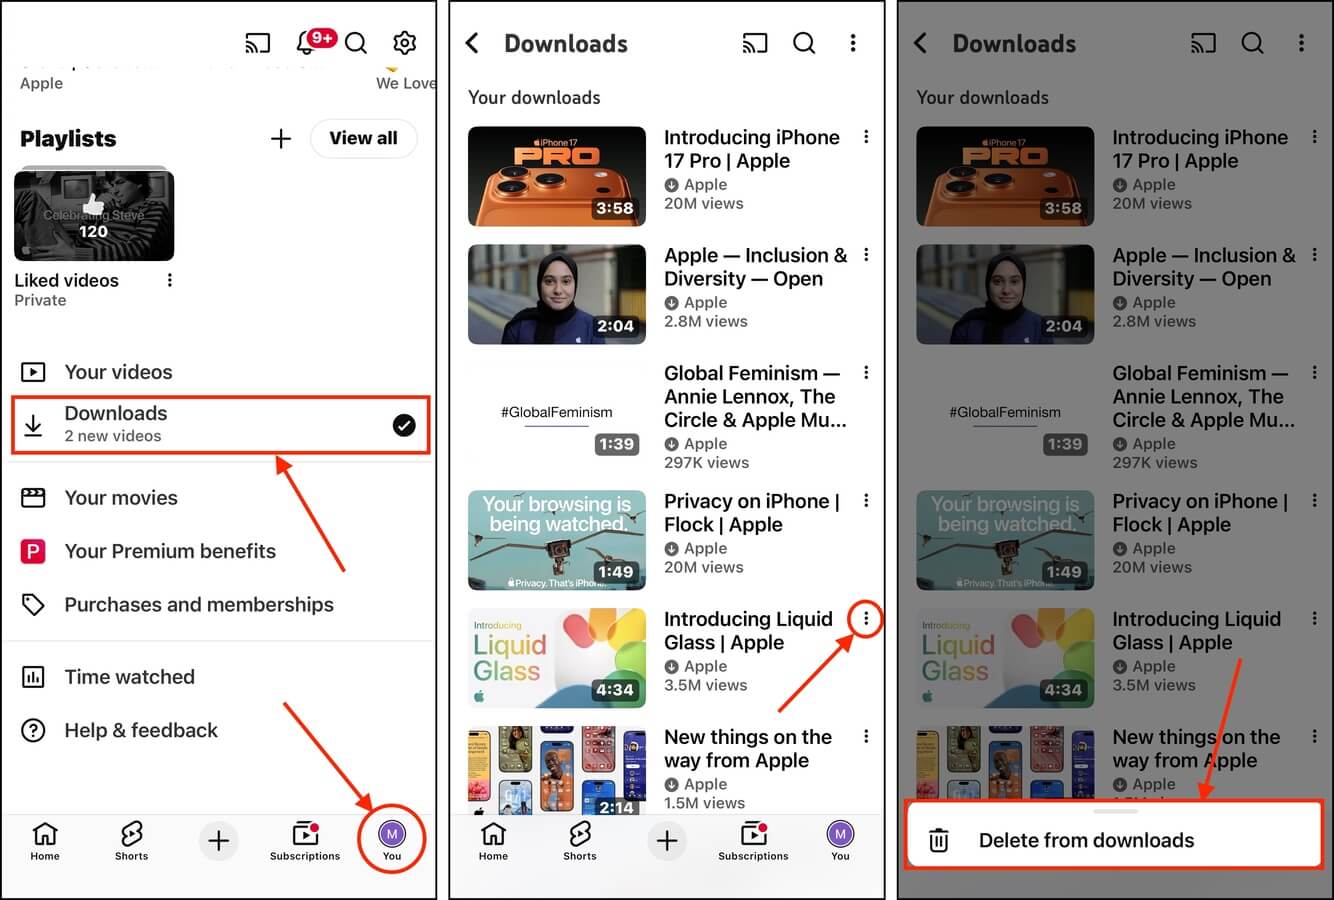1334x900 pixels.
Task: Open the three-dot menu on Introducing Liquid Glass
Action: point(865,618)
